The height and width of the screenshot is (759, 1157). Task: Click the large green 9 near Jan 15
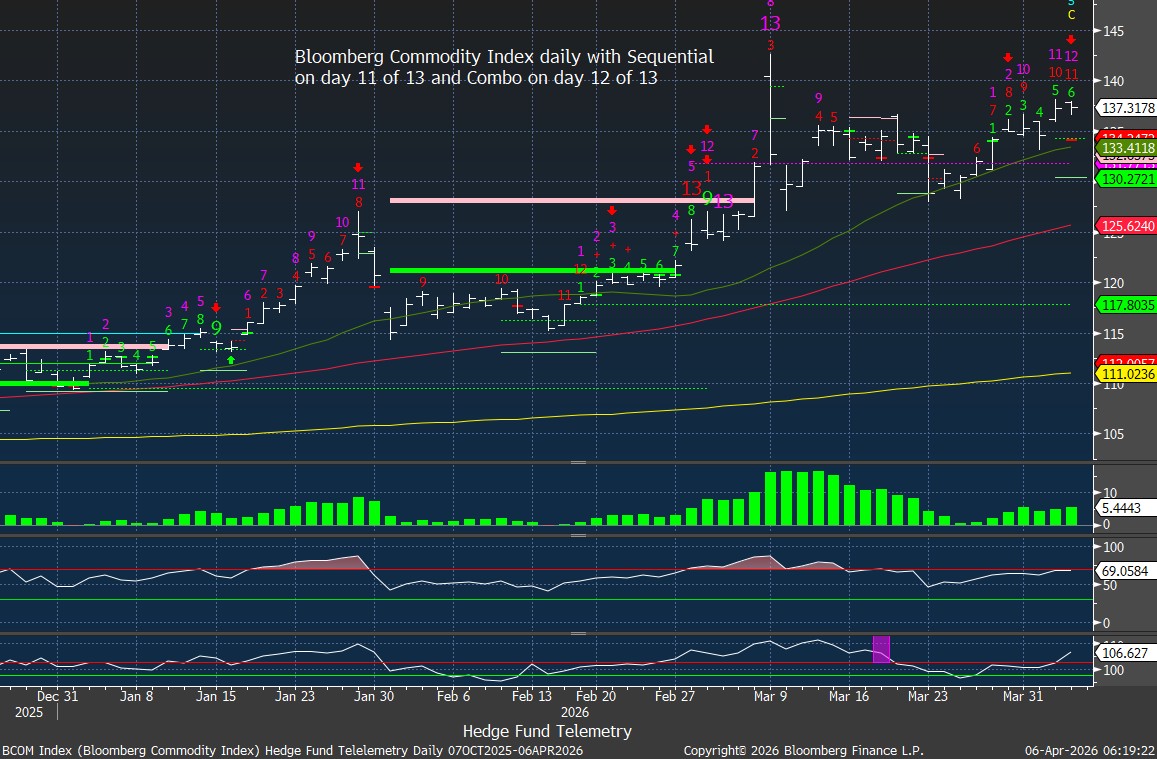coord(216,328)
